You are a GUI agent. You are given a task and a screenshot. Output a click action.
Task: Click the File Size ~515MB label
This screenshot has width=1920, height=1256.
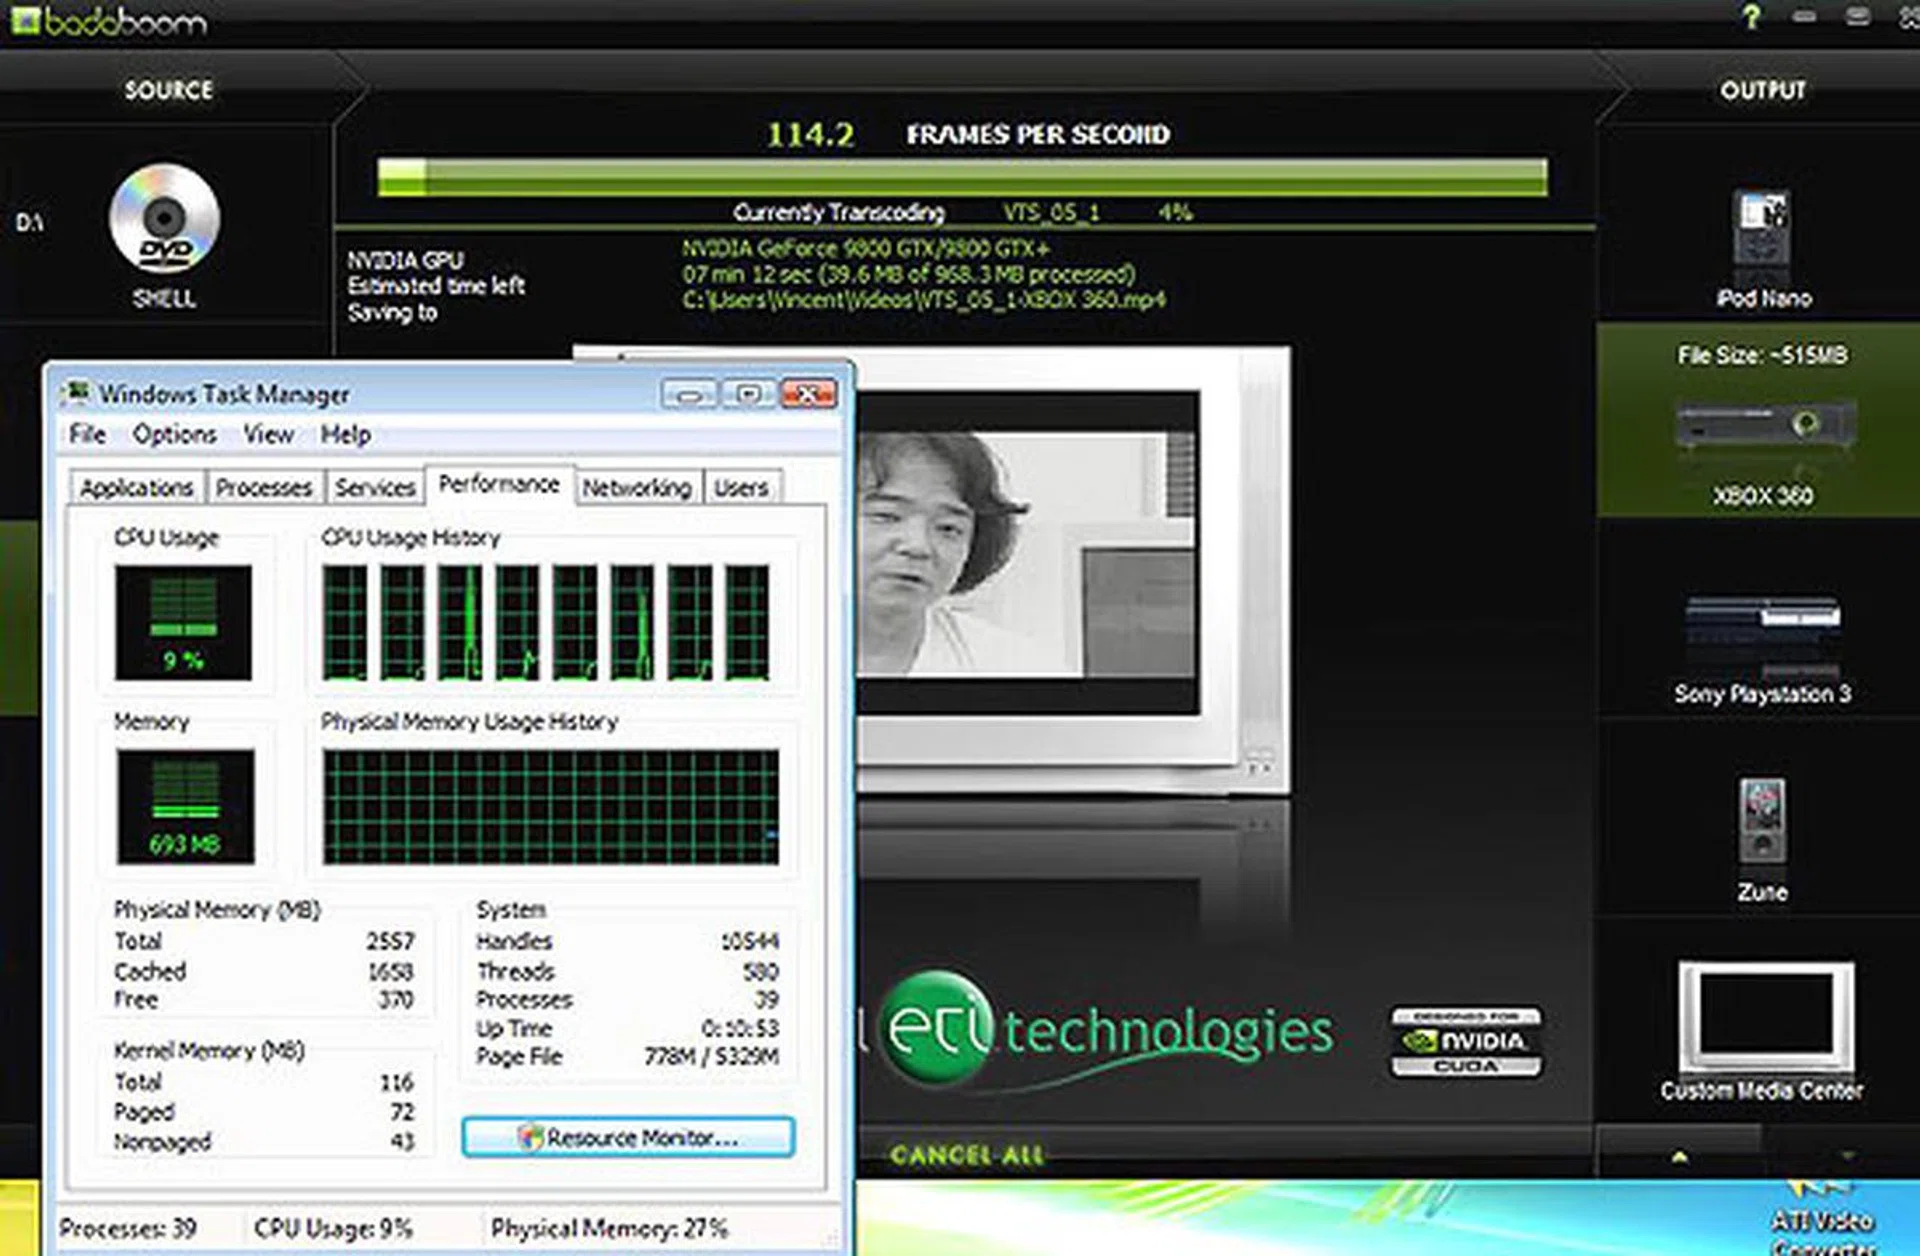tap(1762, 355)
